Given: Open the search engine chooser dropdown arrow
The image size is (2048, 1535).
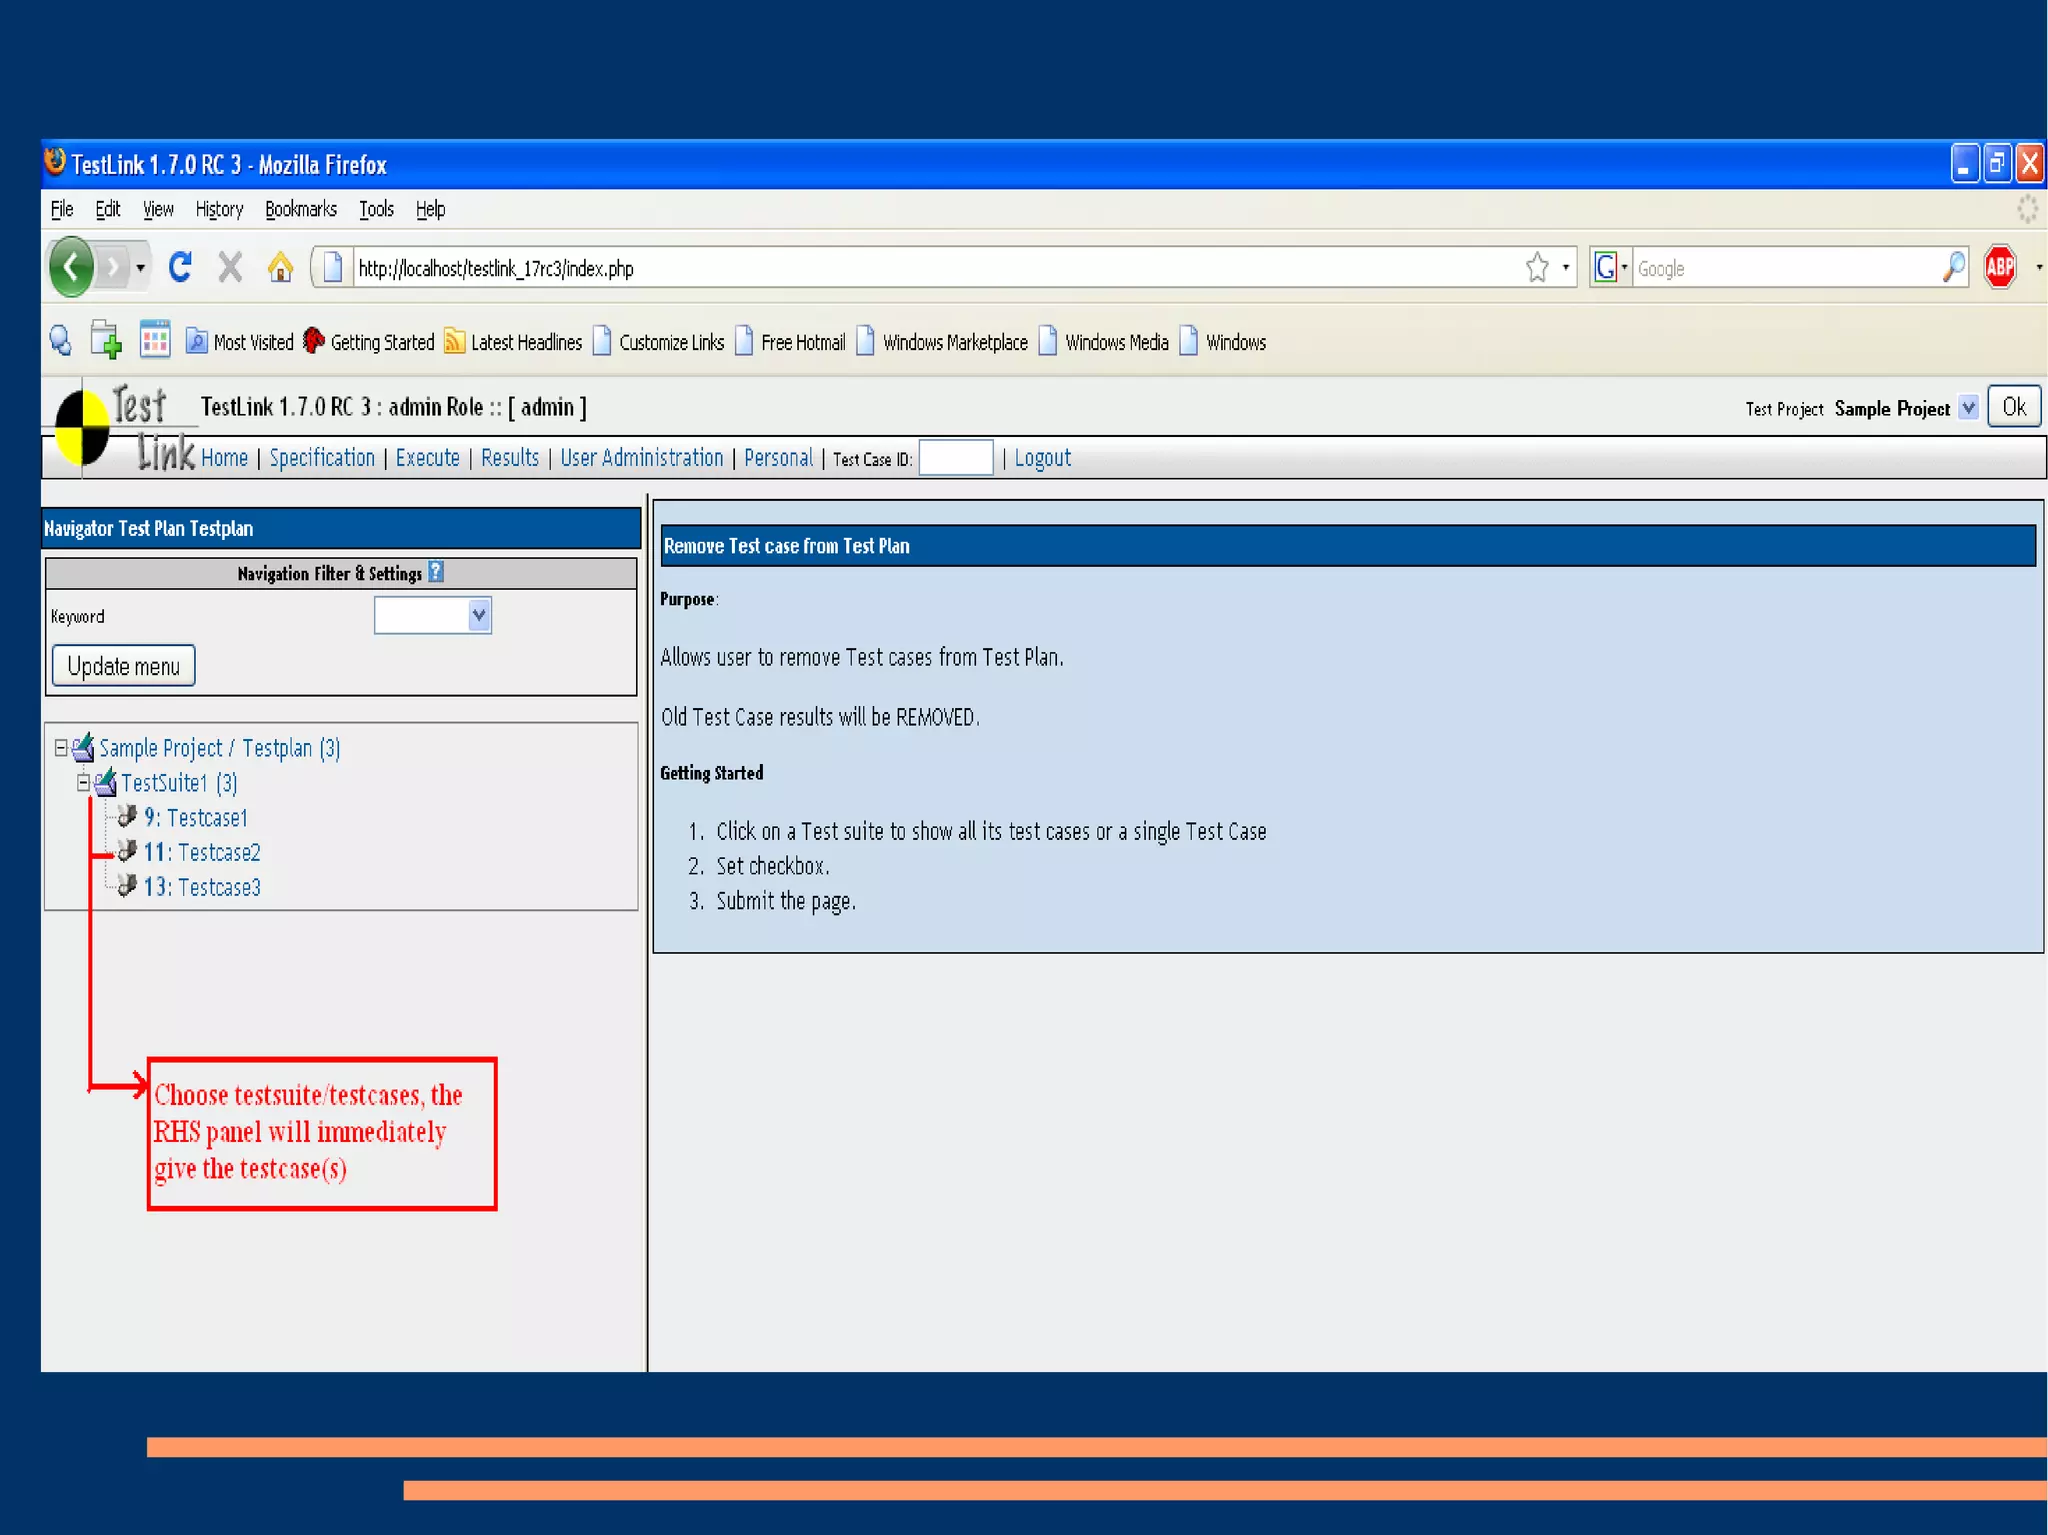Looking at the screenshot, I should 1624,267.
